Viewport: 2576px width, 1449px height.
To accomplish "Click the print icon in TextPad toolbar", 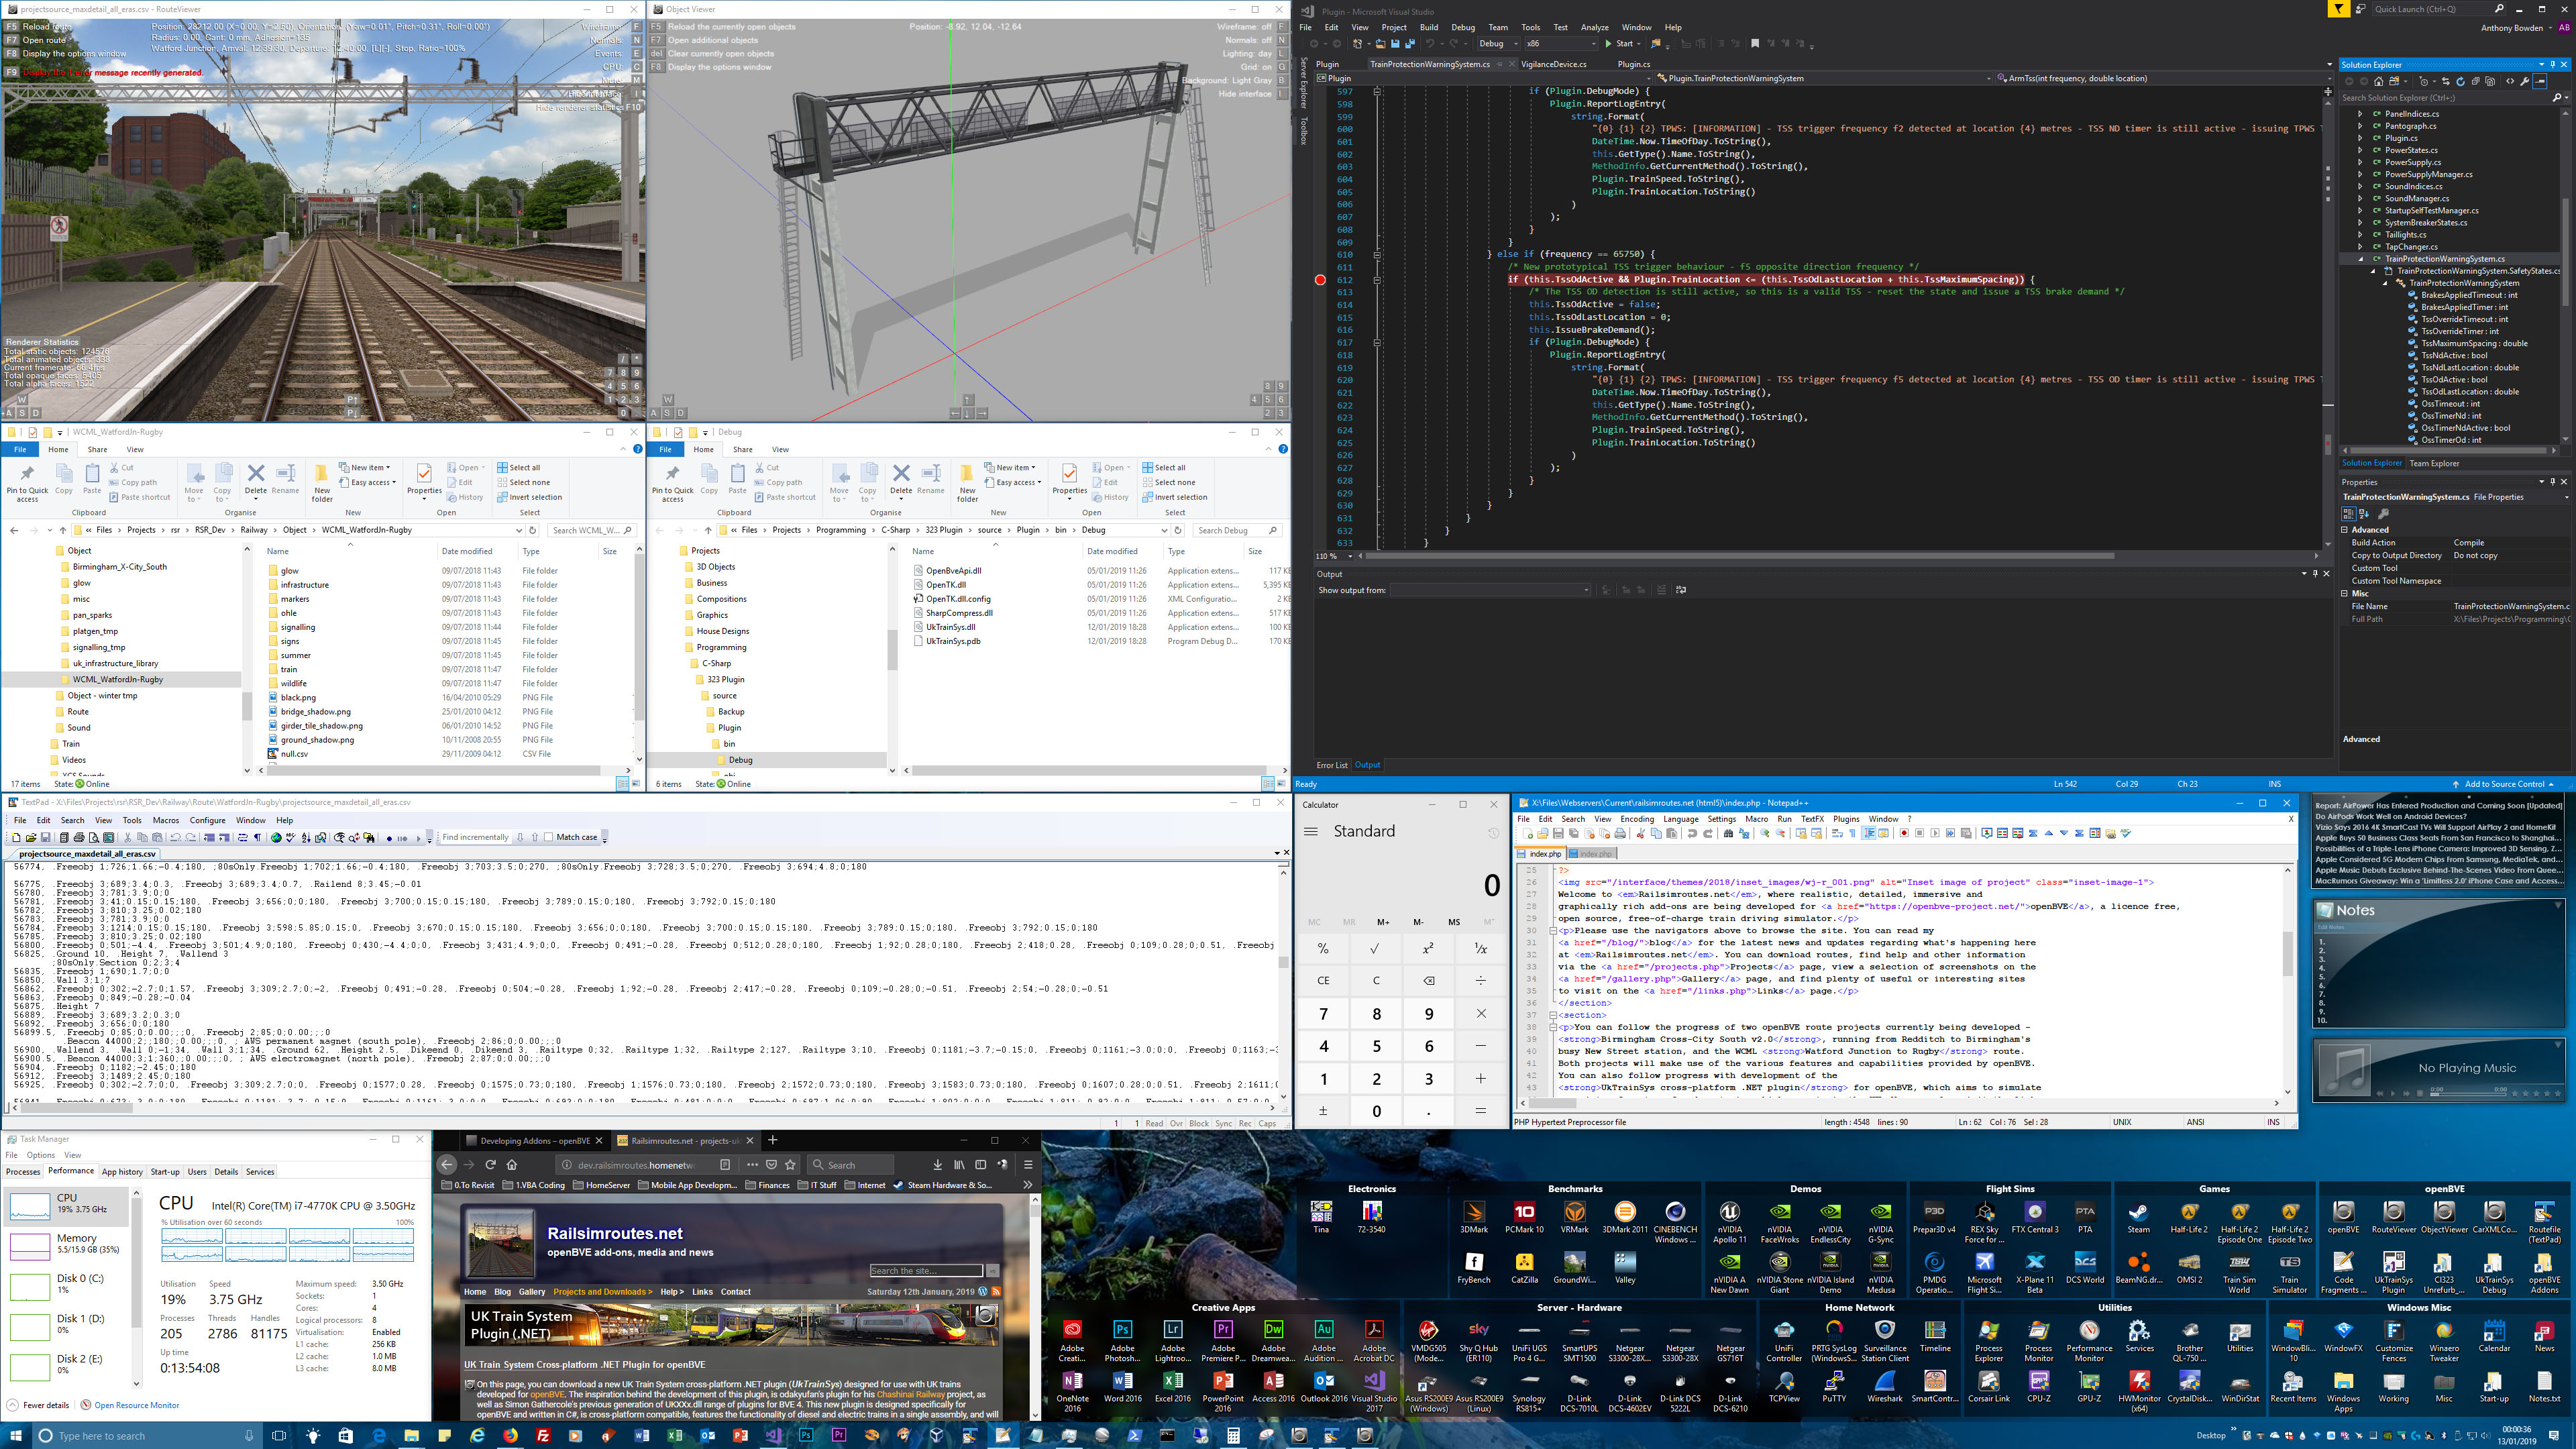I will click(x=79, y=838).
